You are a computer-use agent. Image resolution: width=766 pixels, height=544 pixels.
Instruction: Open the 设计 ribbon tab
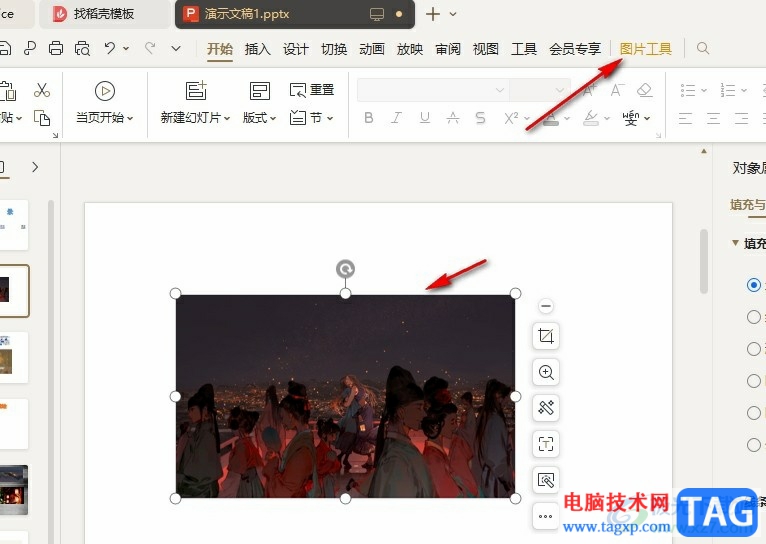coord(296,49)
